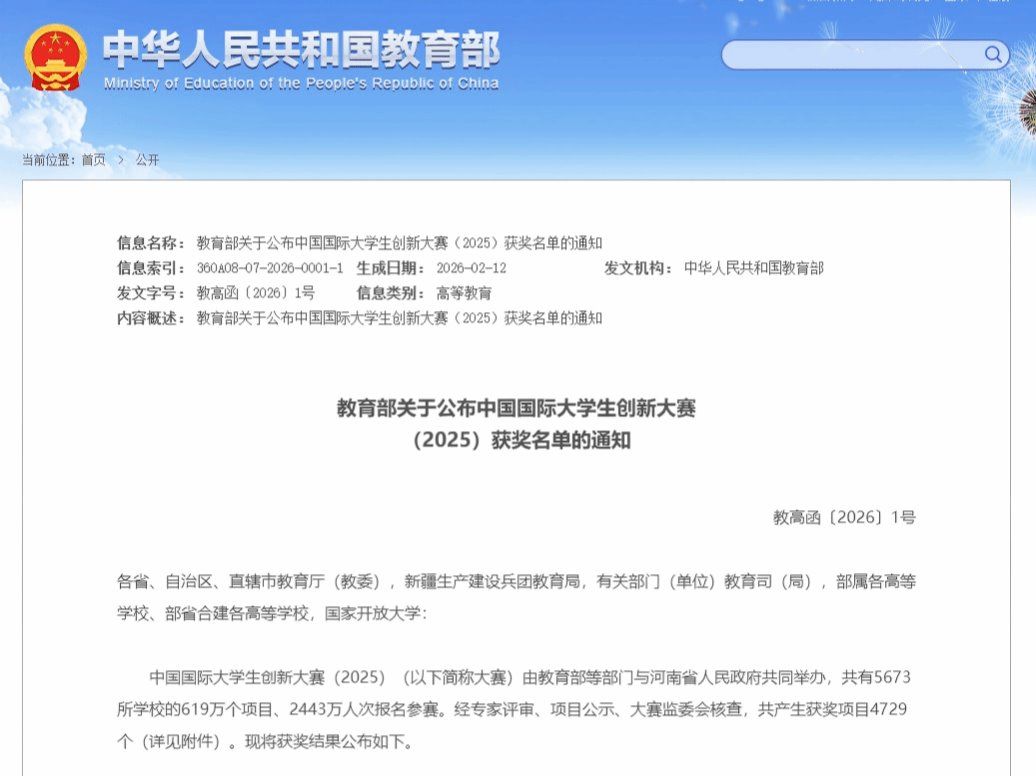Open the 首页 breadcrumb link
Viewport: 1036px width, 776px height.
point(93,160)
